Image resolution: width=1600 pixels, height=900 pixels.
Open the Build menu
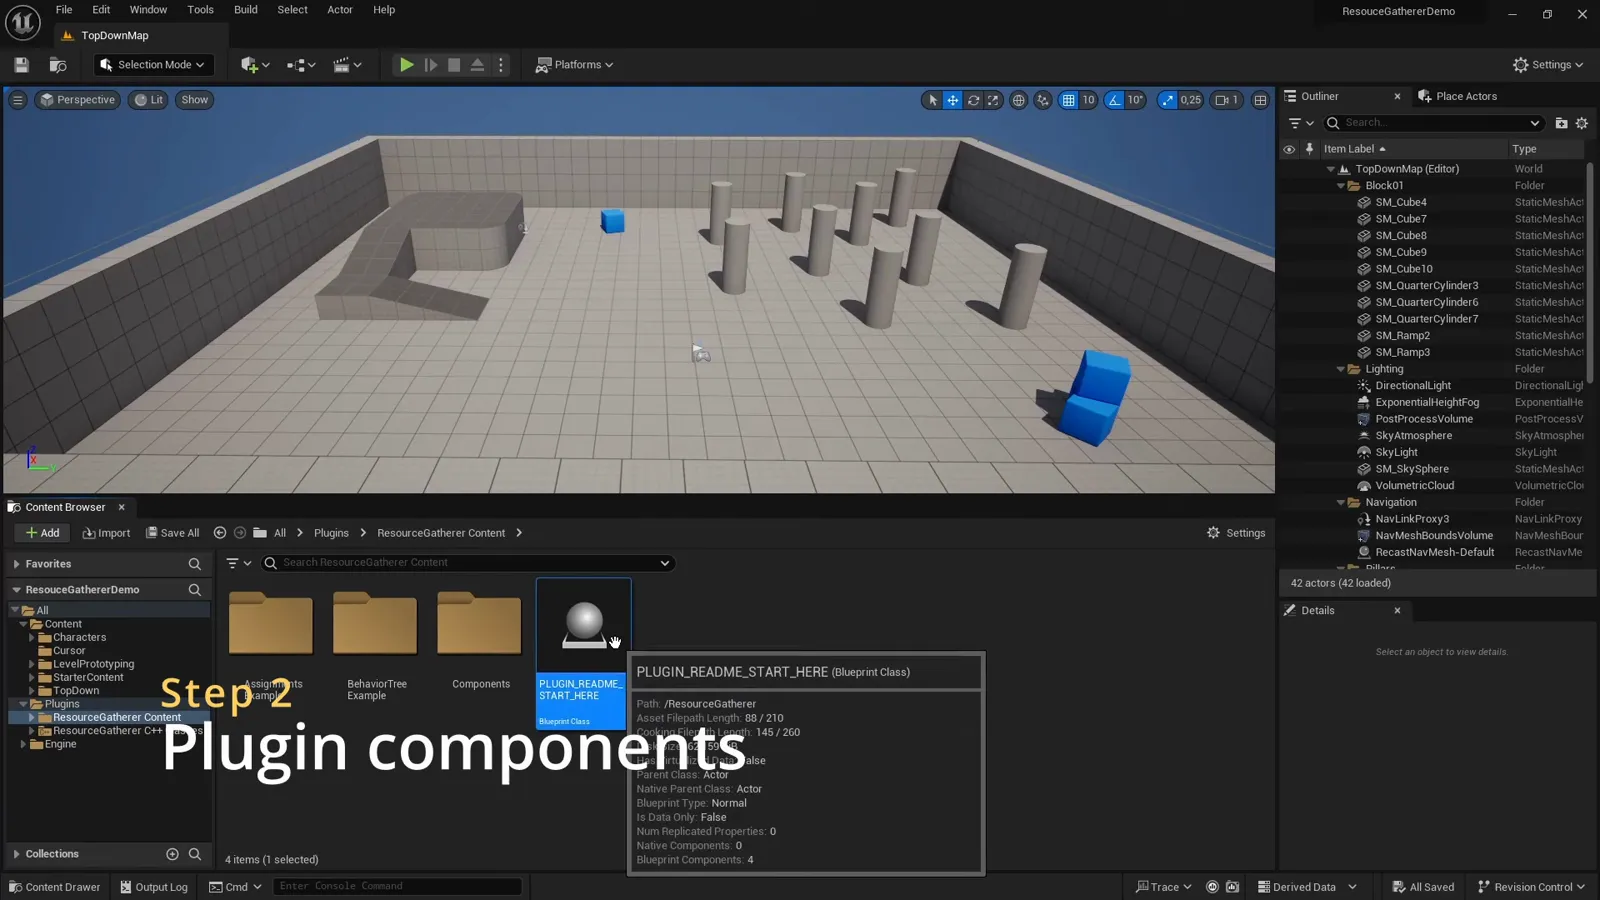[x=246, y=10]
